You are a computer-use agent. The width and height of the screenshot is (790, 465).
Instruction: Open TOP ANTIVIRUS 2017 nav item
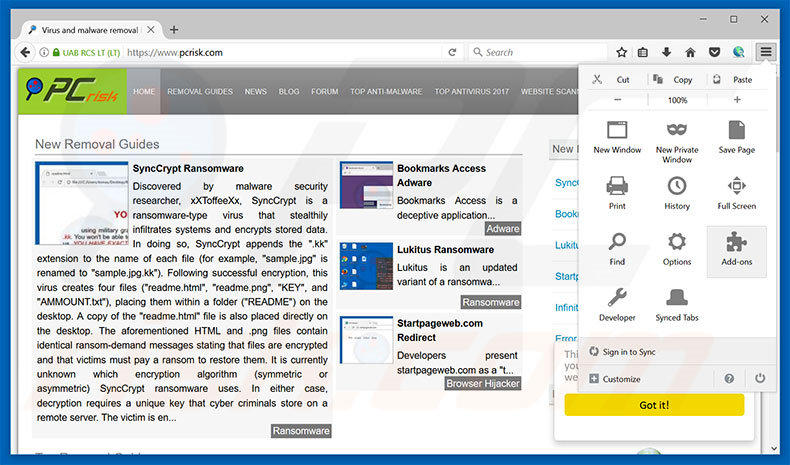[472, 92]
